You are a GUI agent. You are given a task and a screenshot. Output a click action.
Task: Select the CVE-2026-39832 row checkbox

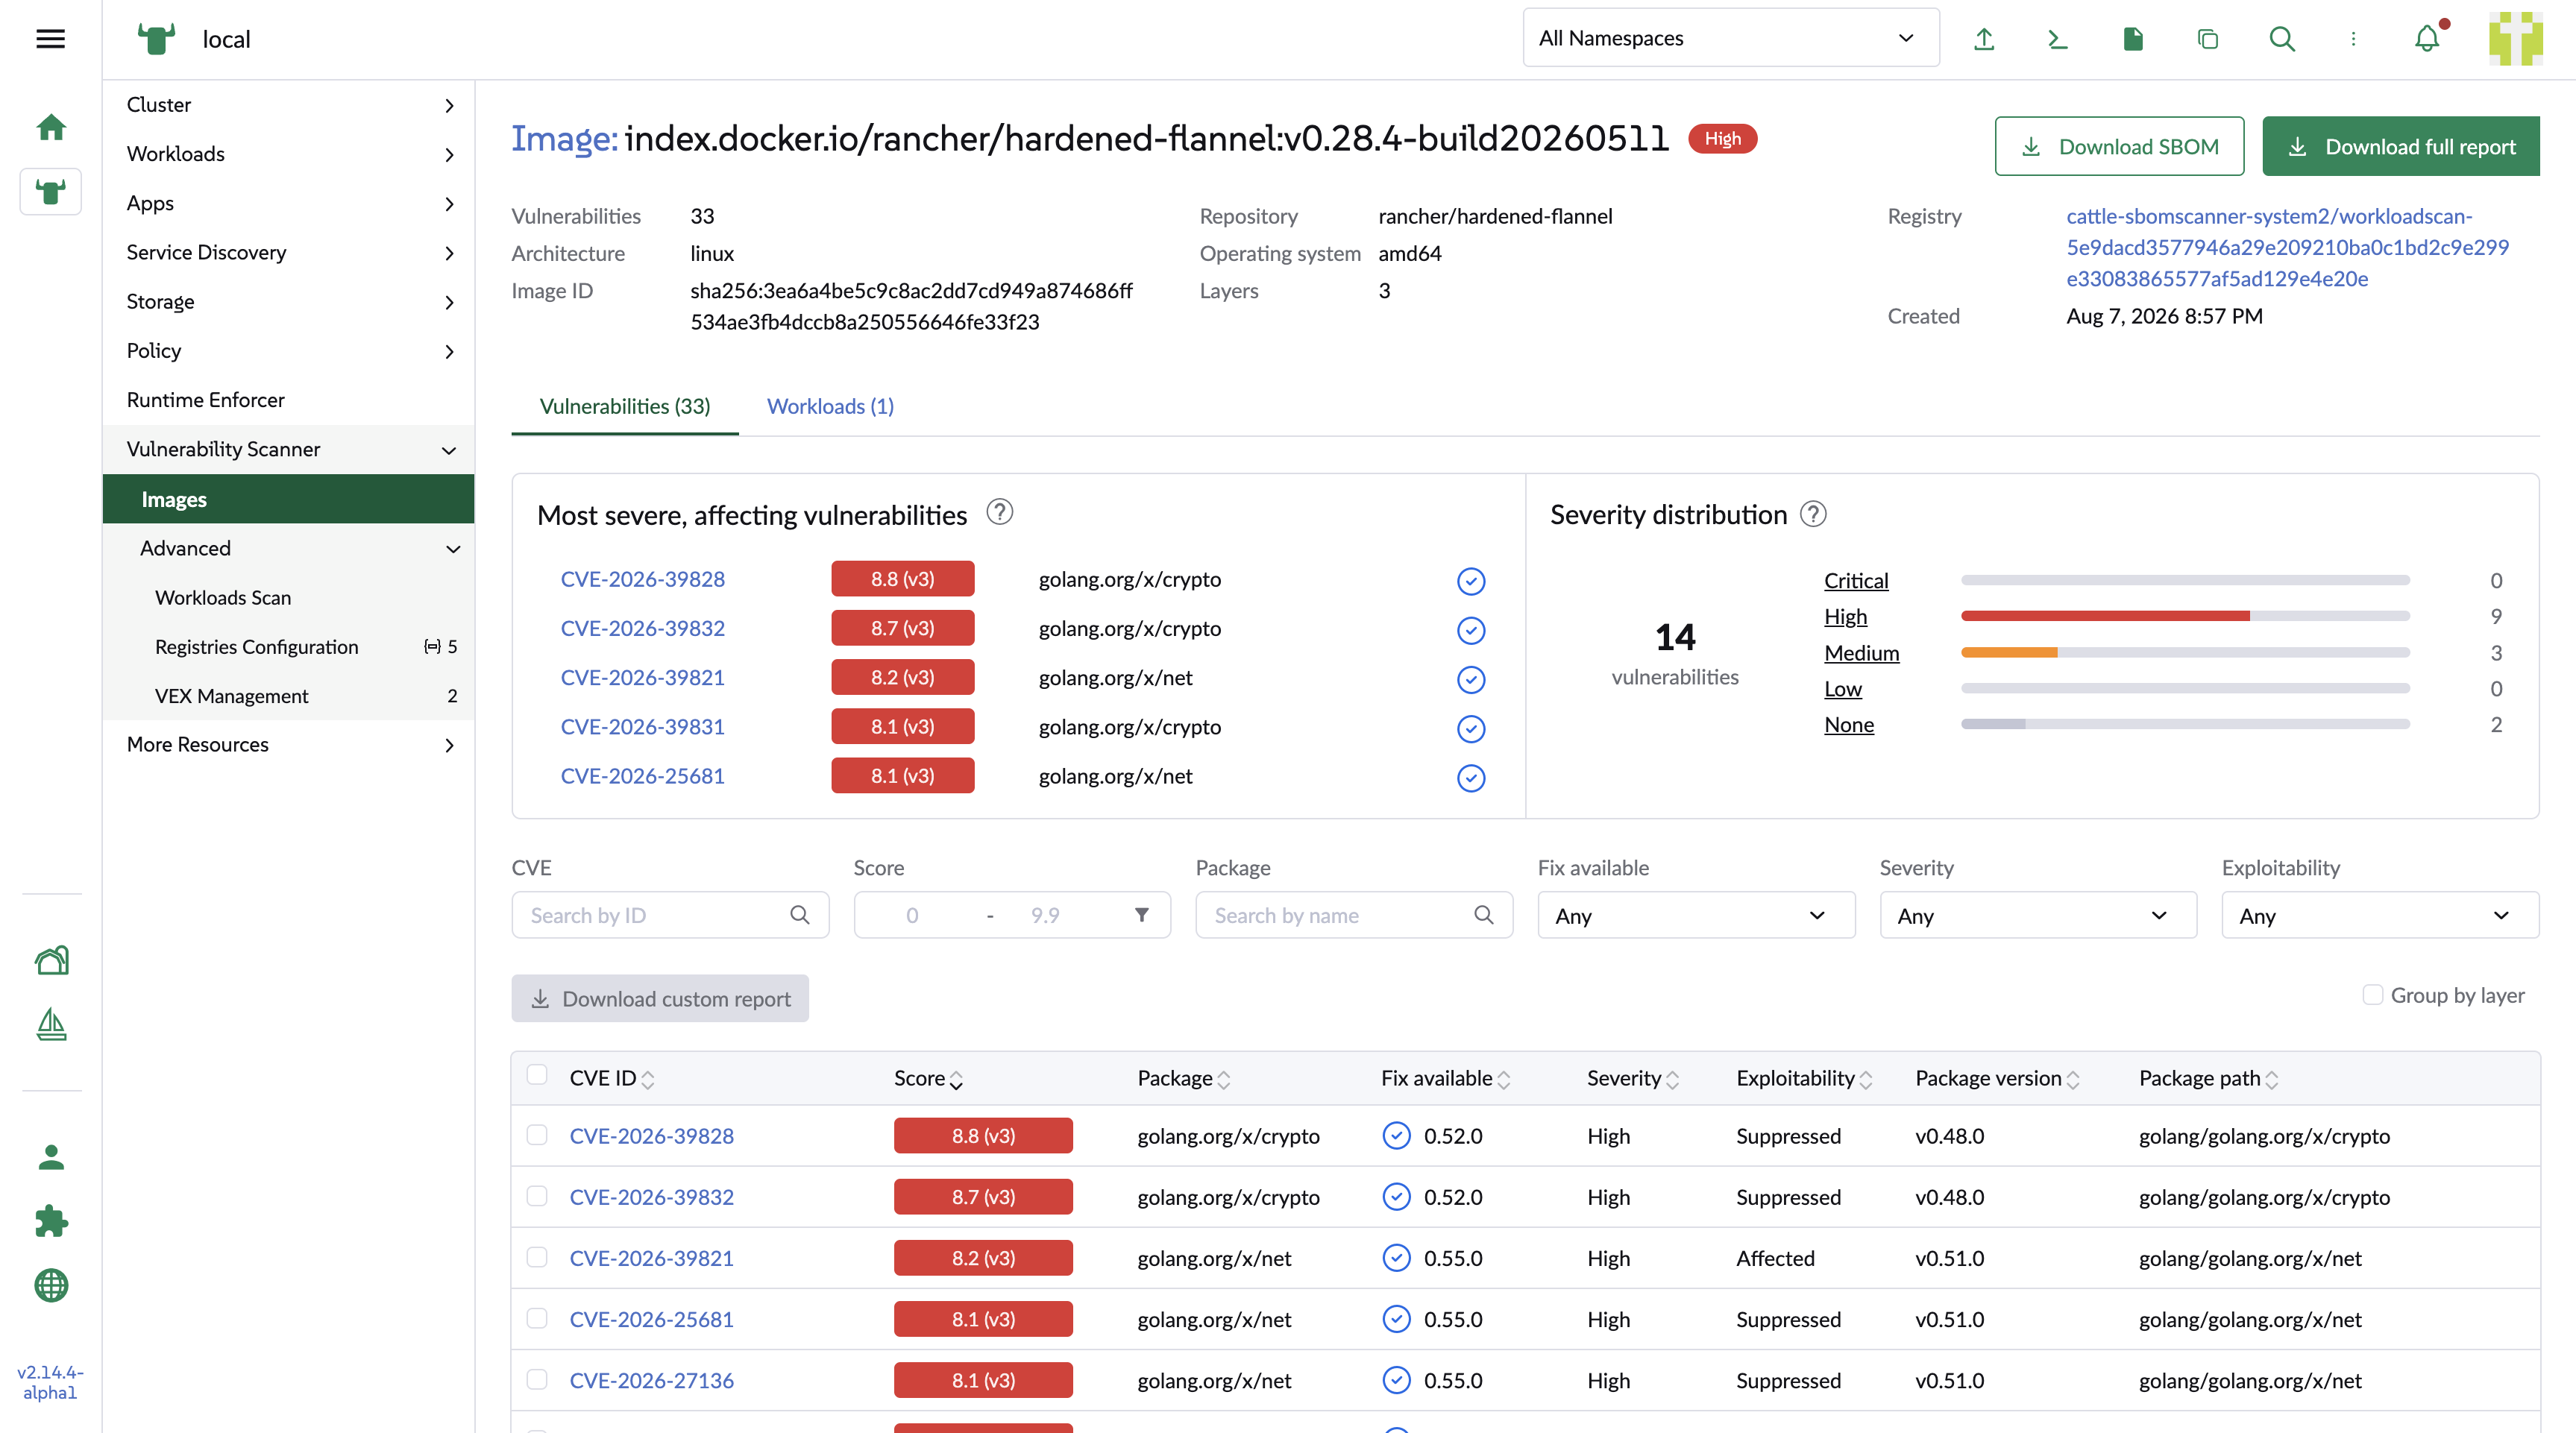coord(537,1196)
